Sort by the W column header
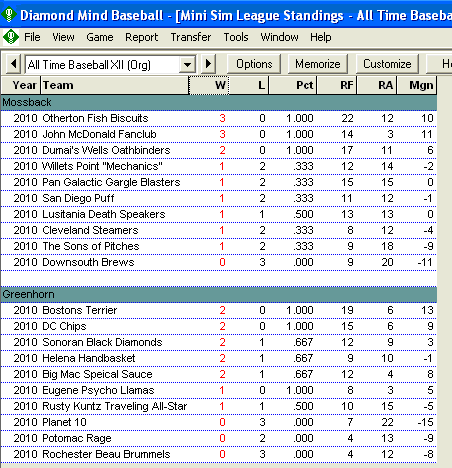The height and width of the screenshot is (468, 452). point(209,85)
